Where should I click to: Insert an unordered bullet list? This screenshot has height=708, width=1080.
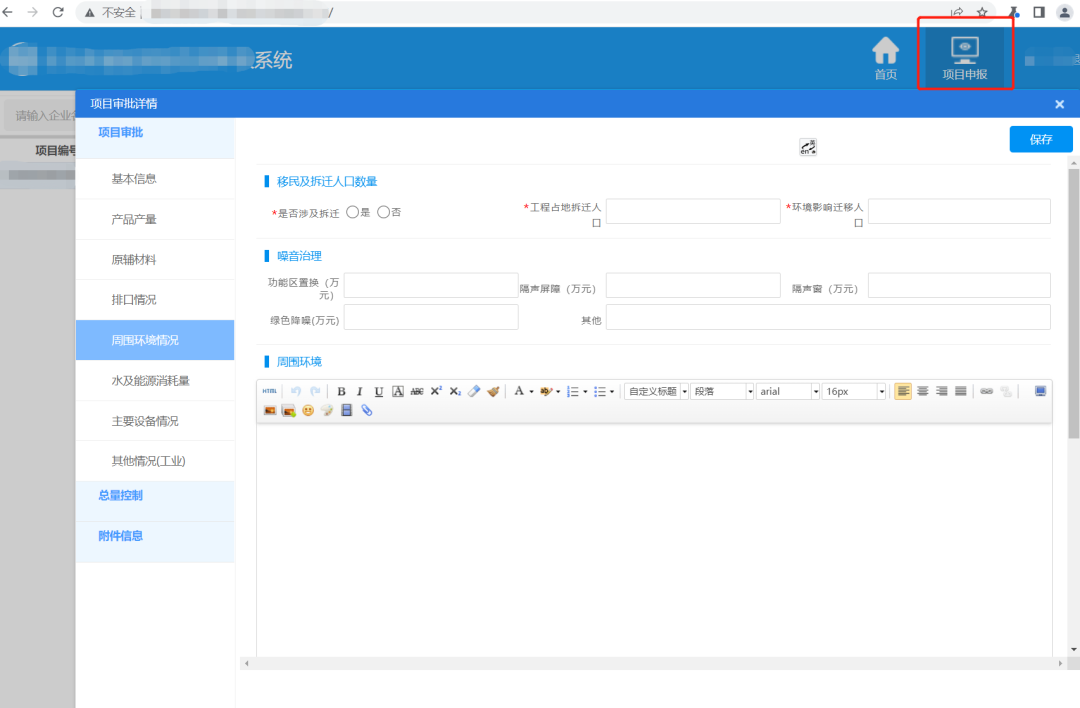click(600, 391)
